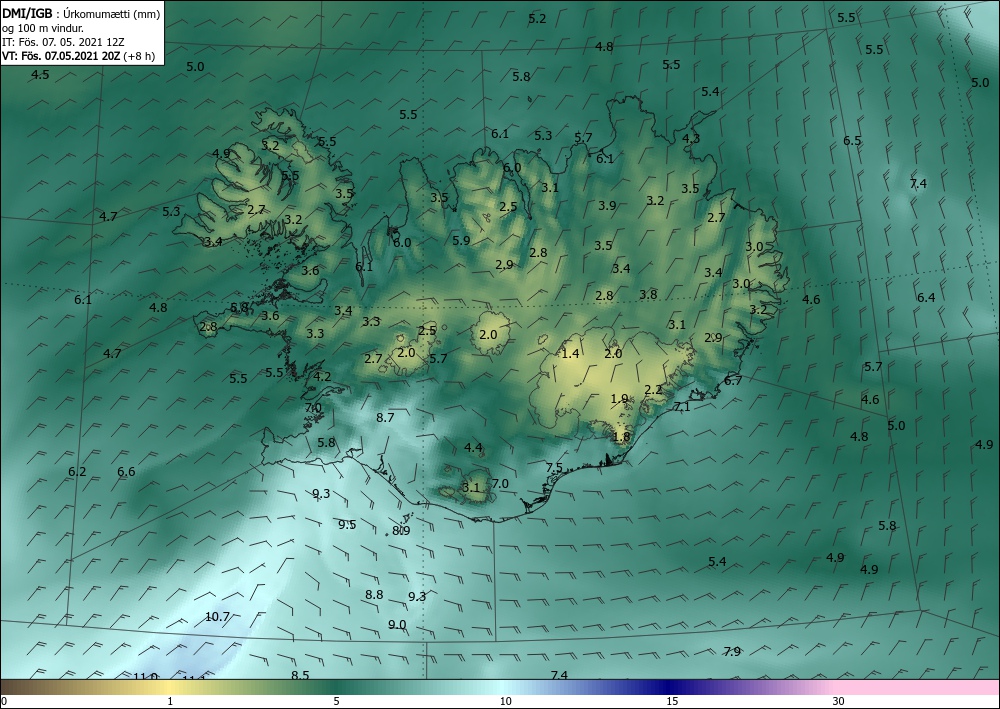Click the 7.5 value on the south coast
The height and width of the screenshot is (709, 1000).
tap(554, 467)
